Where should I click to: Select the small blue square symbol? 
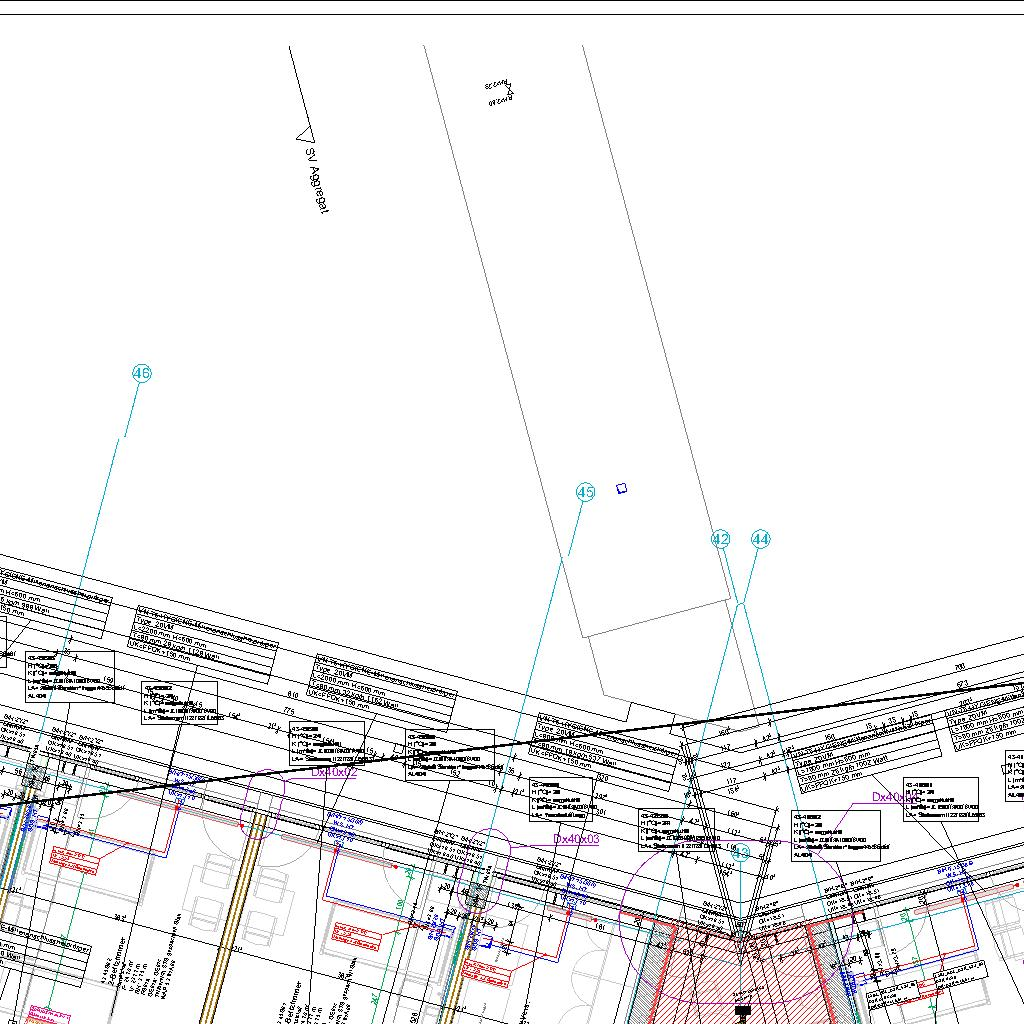[x=621, y=488]
